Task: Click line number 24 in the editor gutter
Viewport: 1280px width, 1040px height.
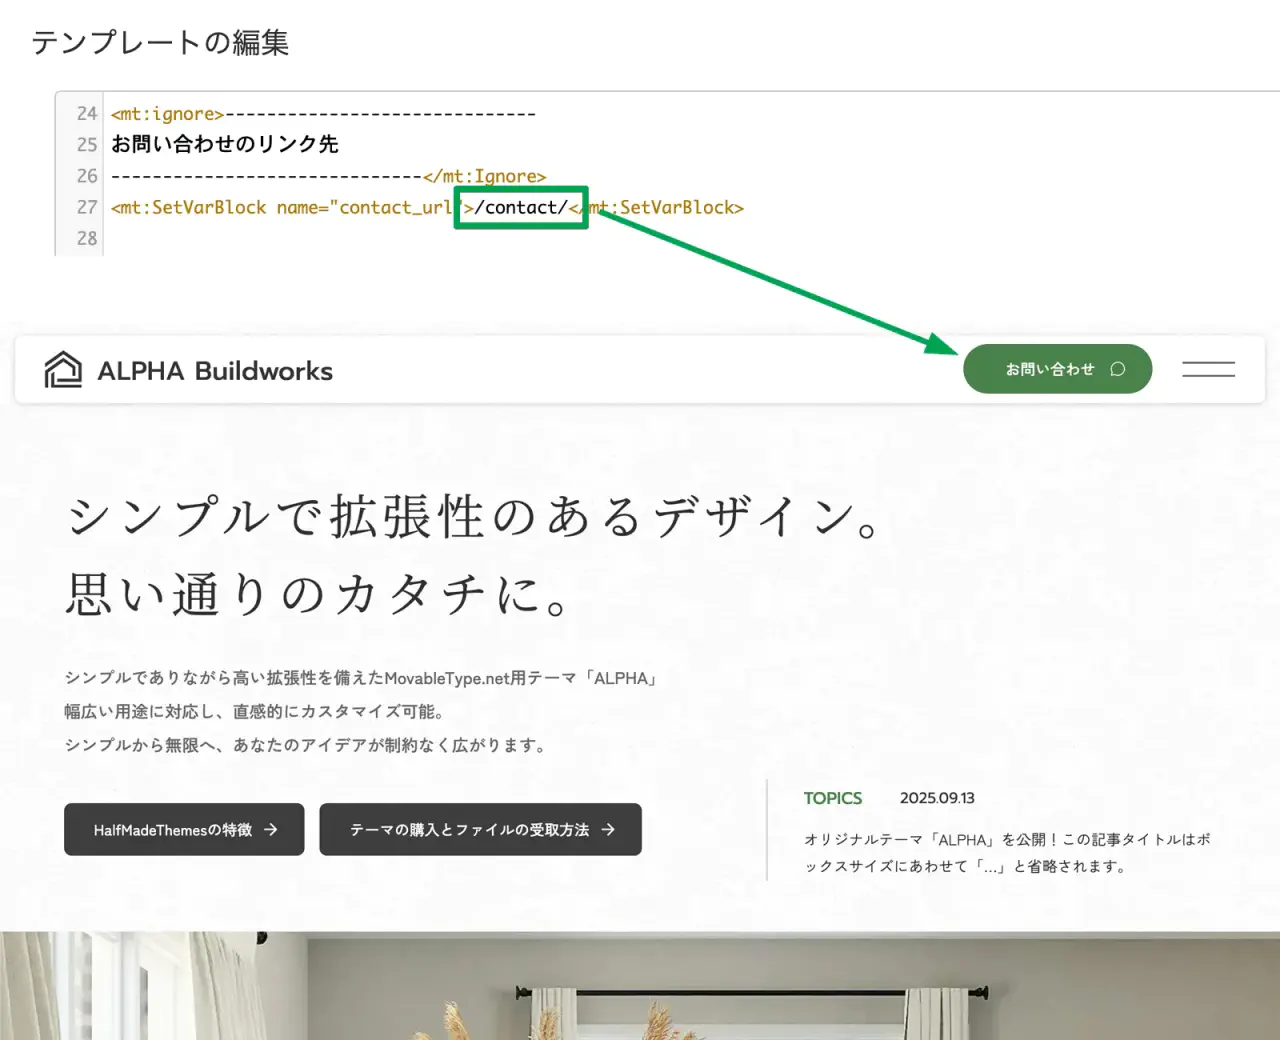Action: [87, 114]
